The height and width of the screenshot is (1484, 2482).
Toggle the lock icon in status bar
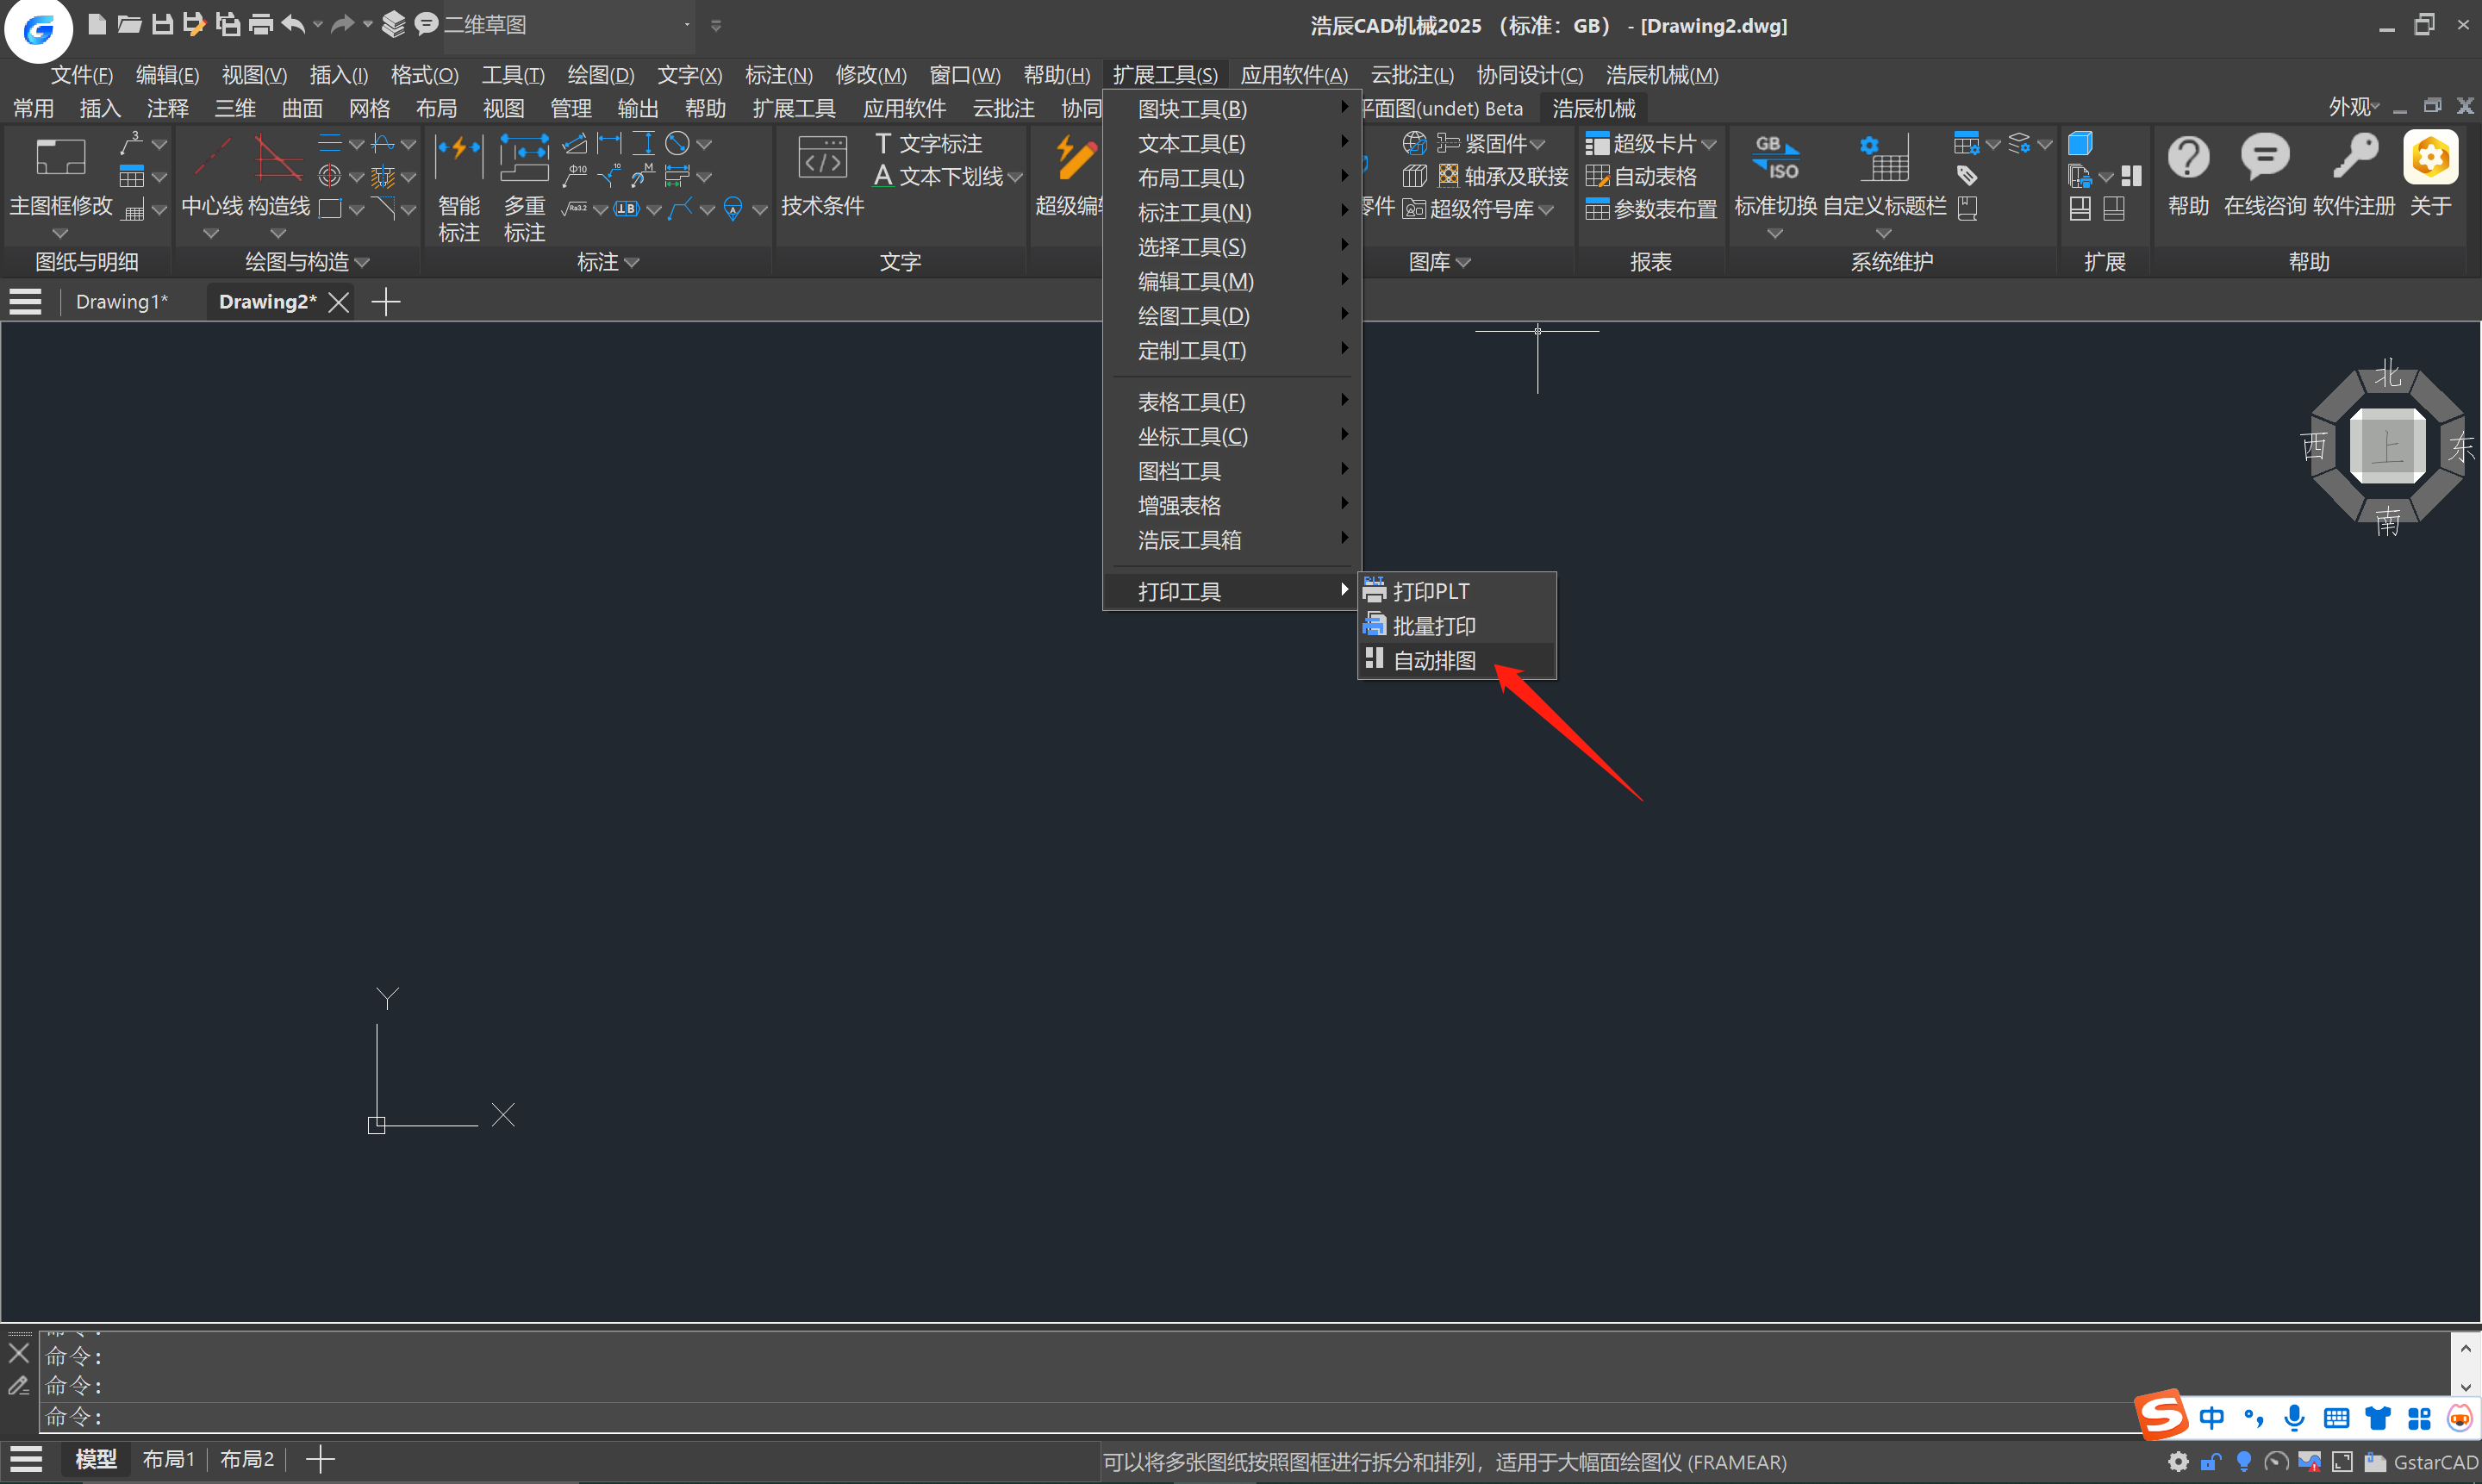point(2211,1462)
